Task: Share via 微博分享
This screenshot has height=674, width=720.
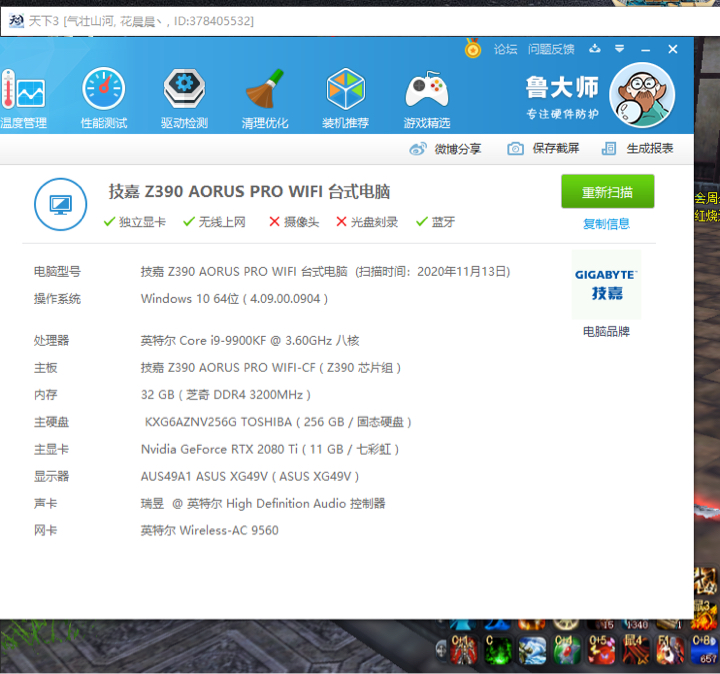Action: (445, 149)
